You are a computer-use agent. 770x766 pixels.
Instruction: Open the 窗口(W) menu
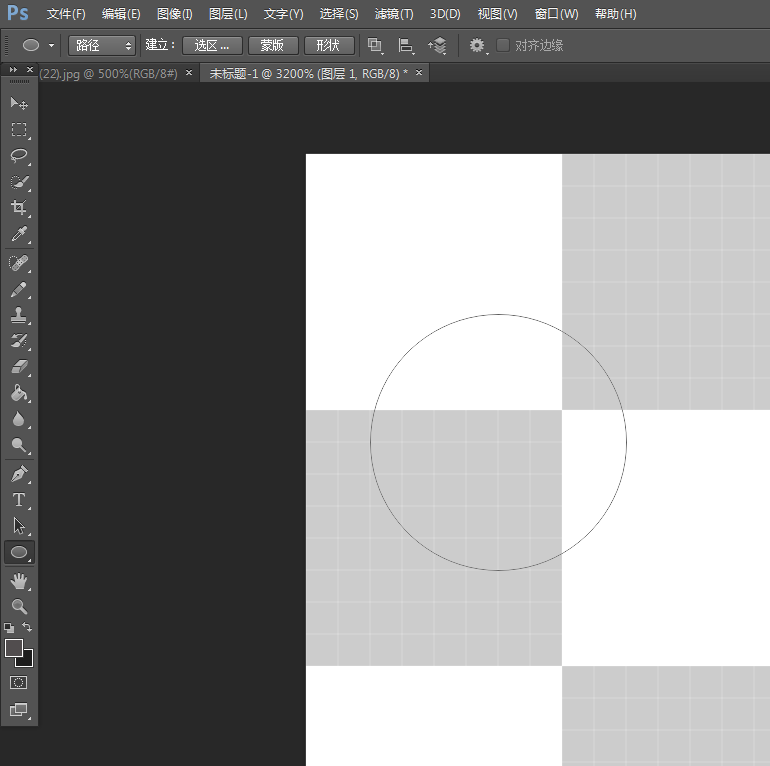point(556,14)
